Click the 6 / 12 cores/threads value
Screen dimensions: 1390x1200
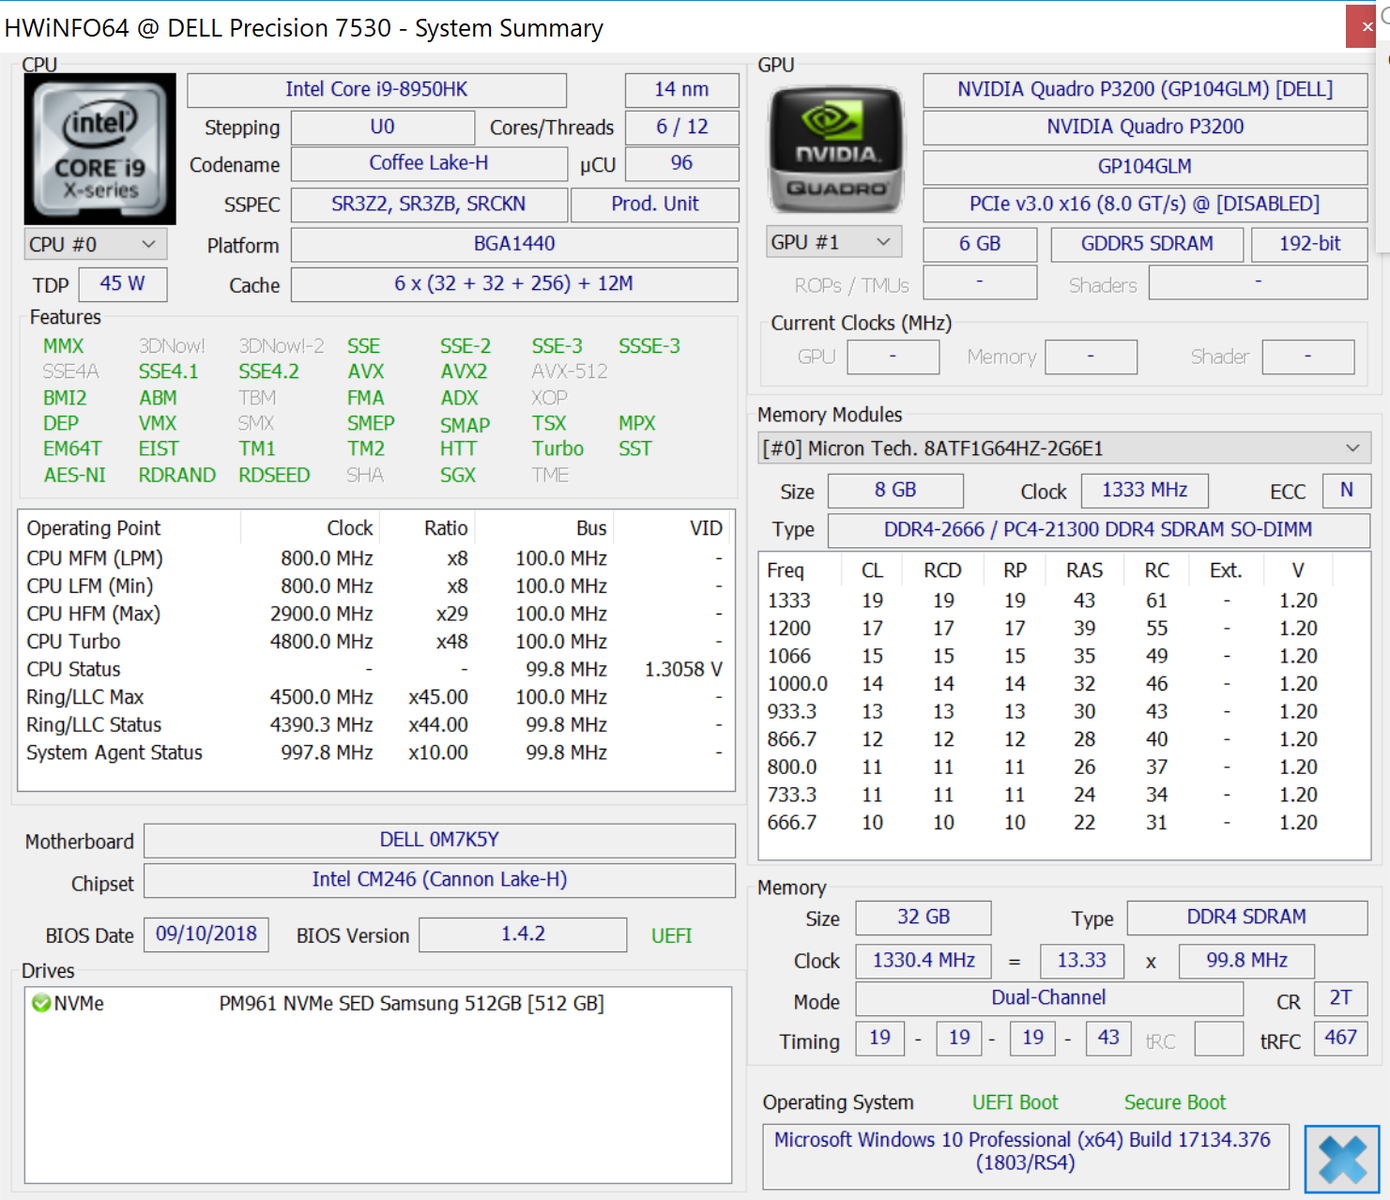[x=682, y=128]
